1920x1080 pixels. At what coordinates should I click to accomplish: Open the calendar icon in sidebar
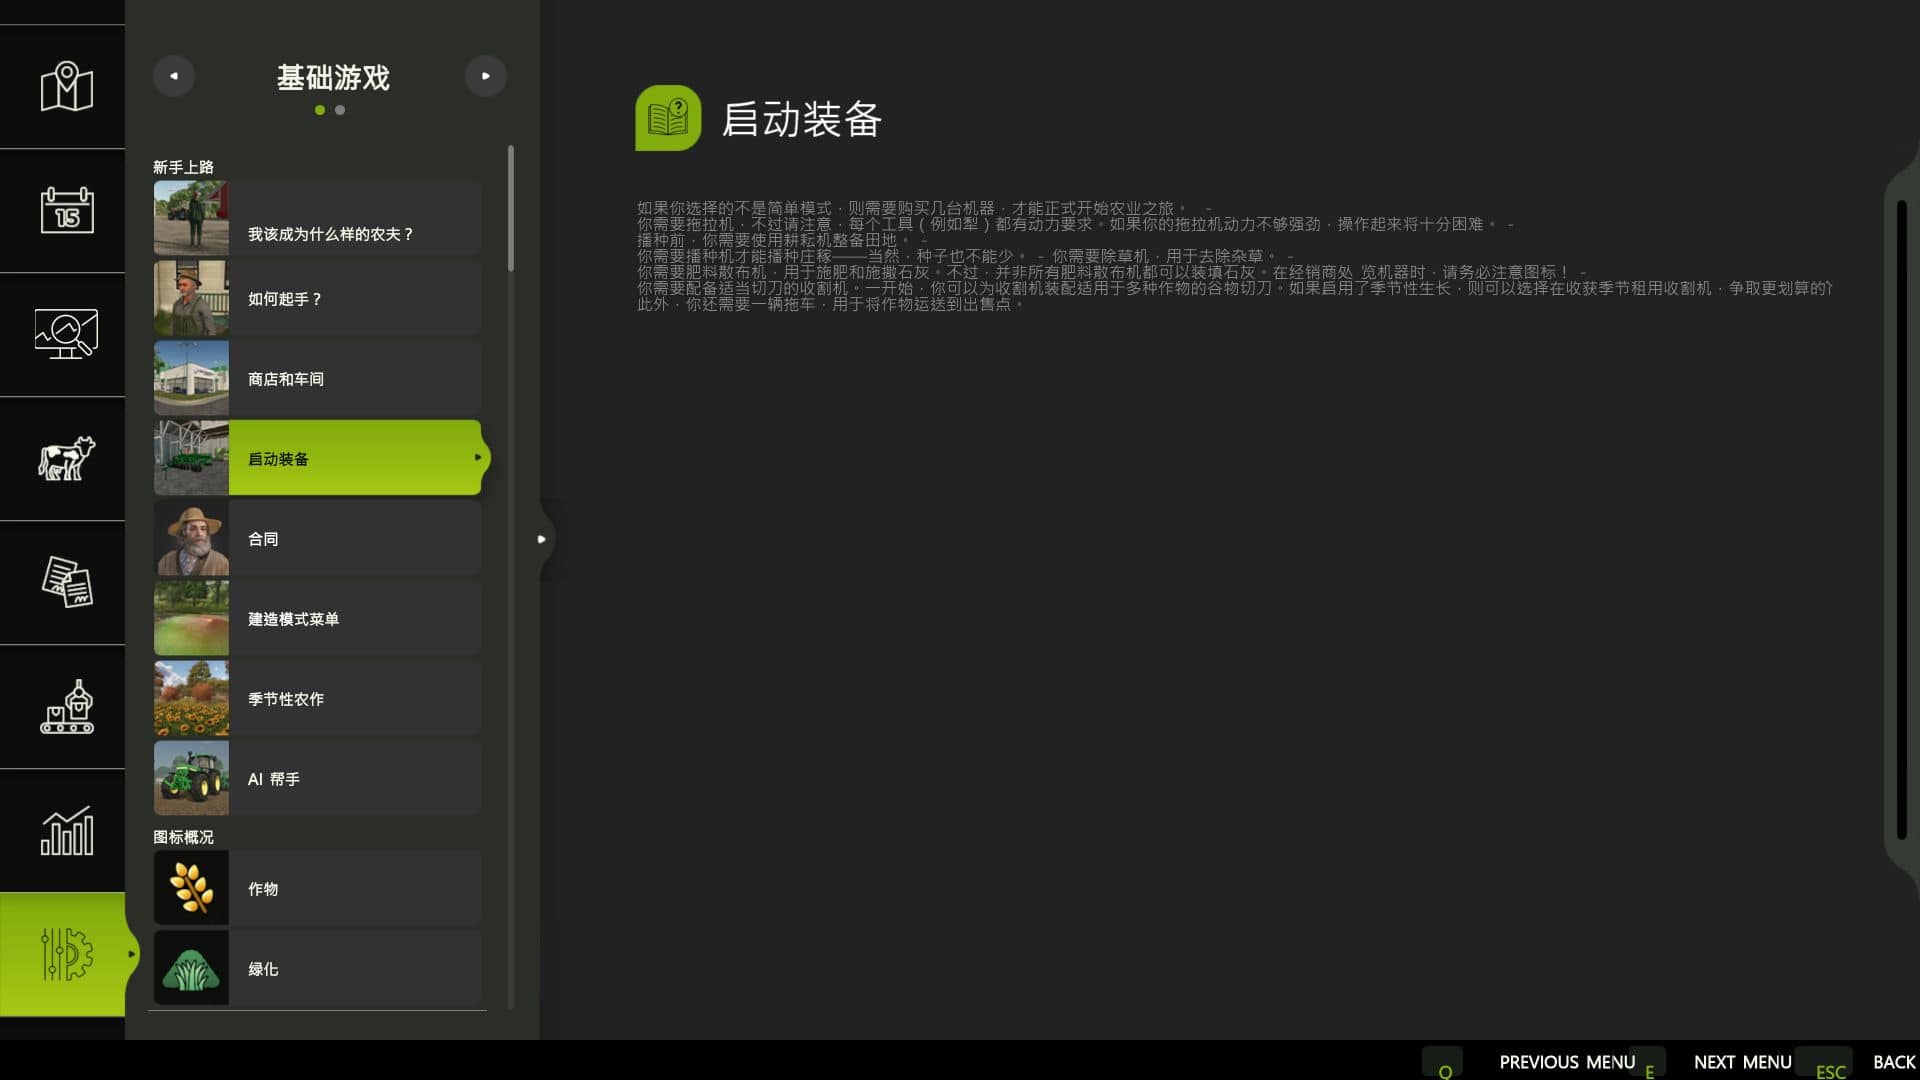(66, 210)
